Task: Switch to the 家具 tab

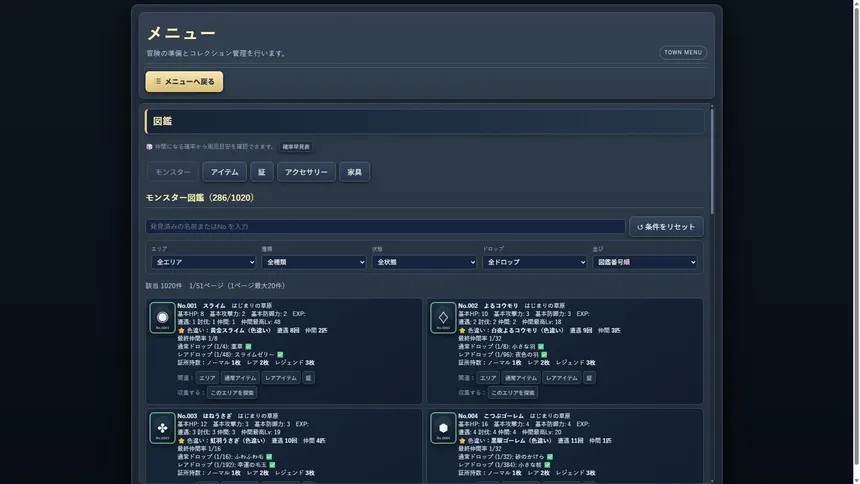Action: pyautogui.click(x=354, y=172)
